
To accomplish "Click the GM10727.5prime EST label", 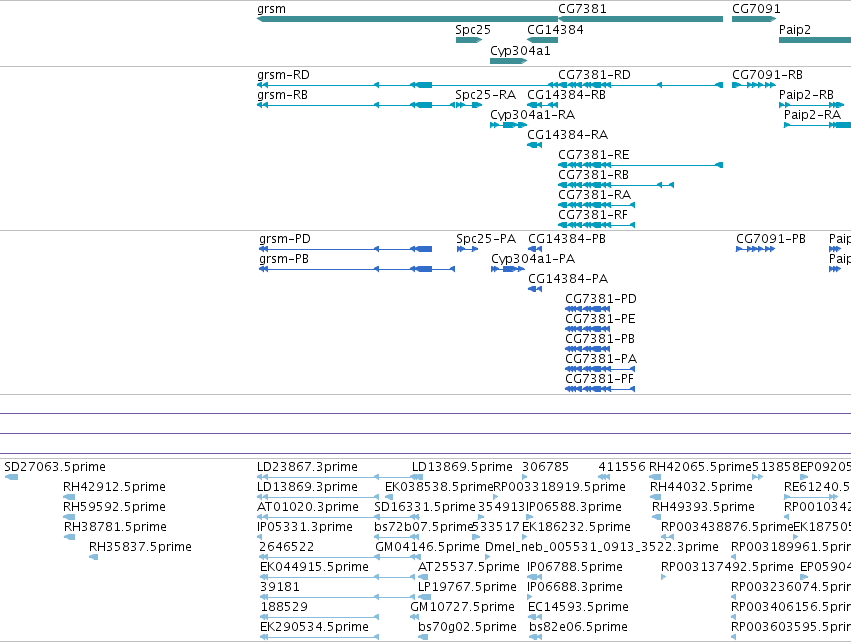I will point(462,607).
